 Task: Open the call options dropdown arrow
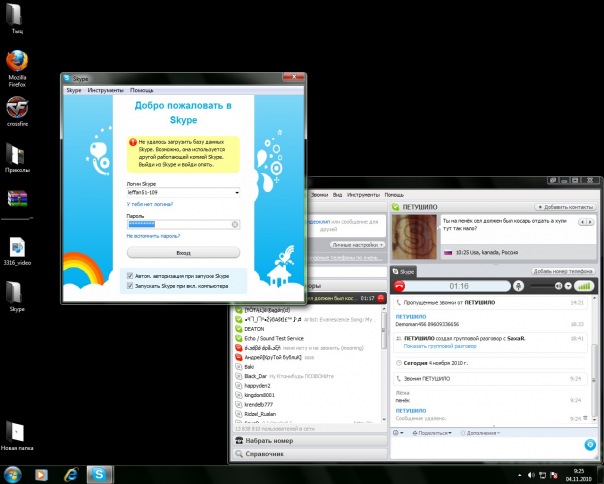click(568, 286)
